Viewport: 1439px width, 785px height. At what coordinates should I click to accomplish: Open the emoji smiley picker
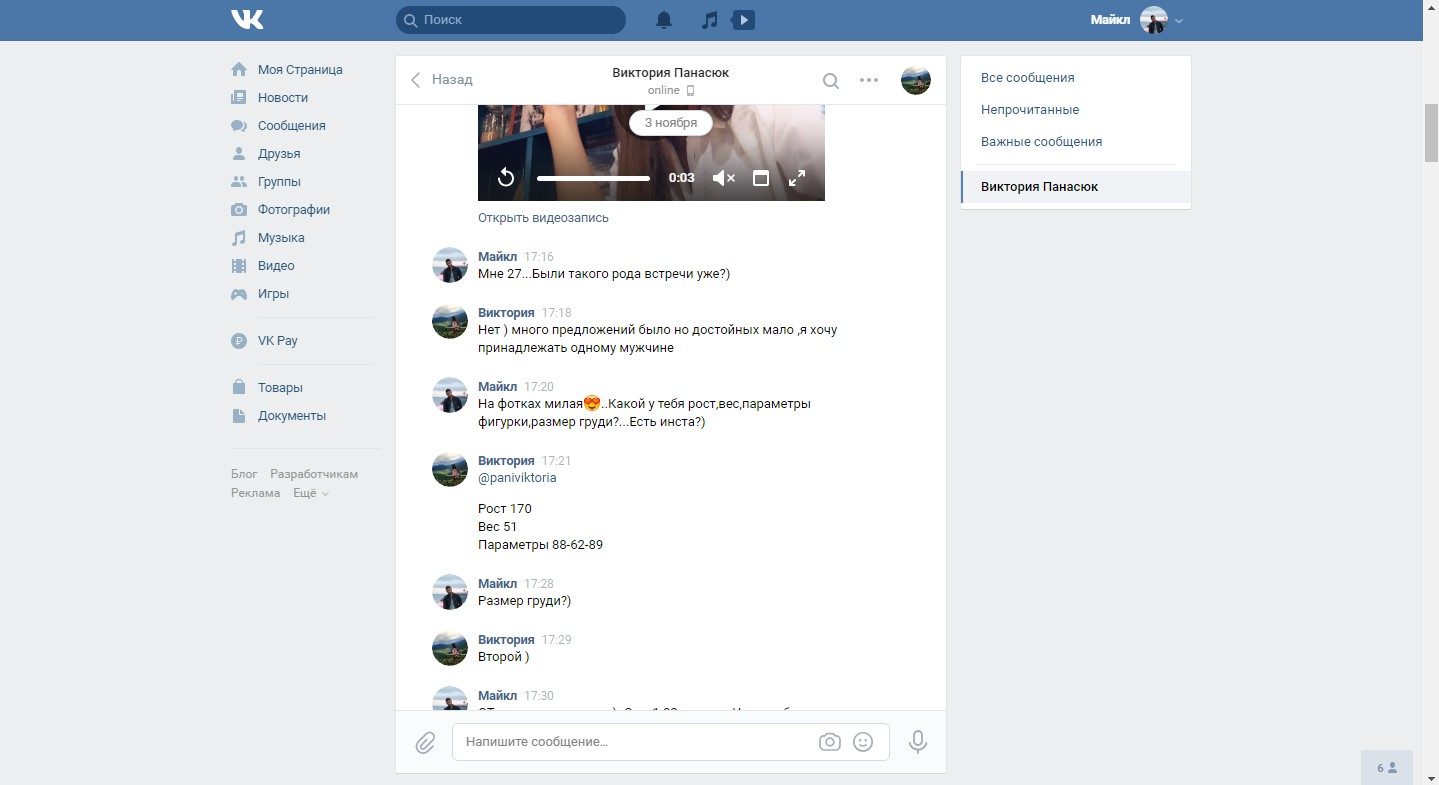pos(863,742)
